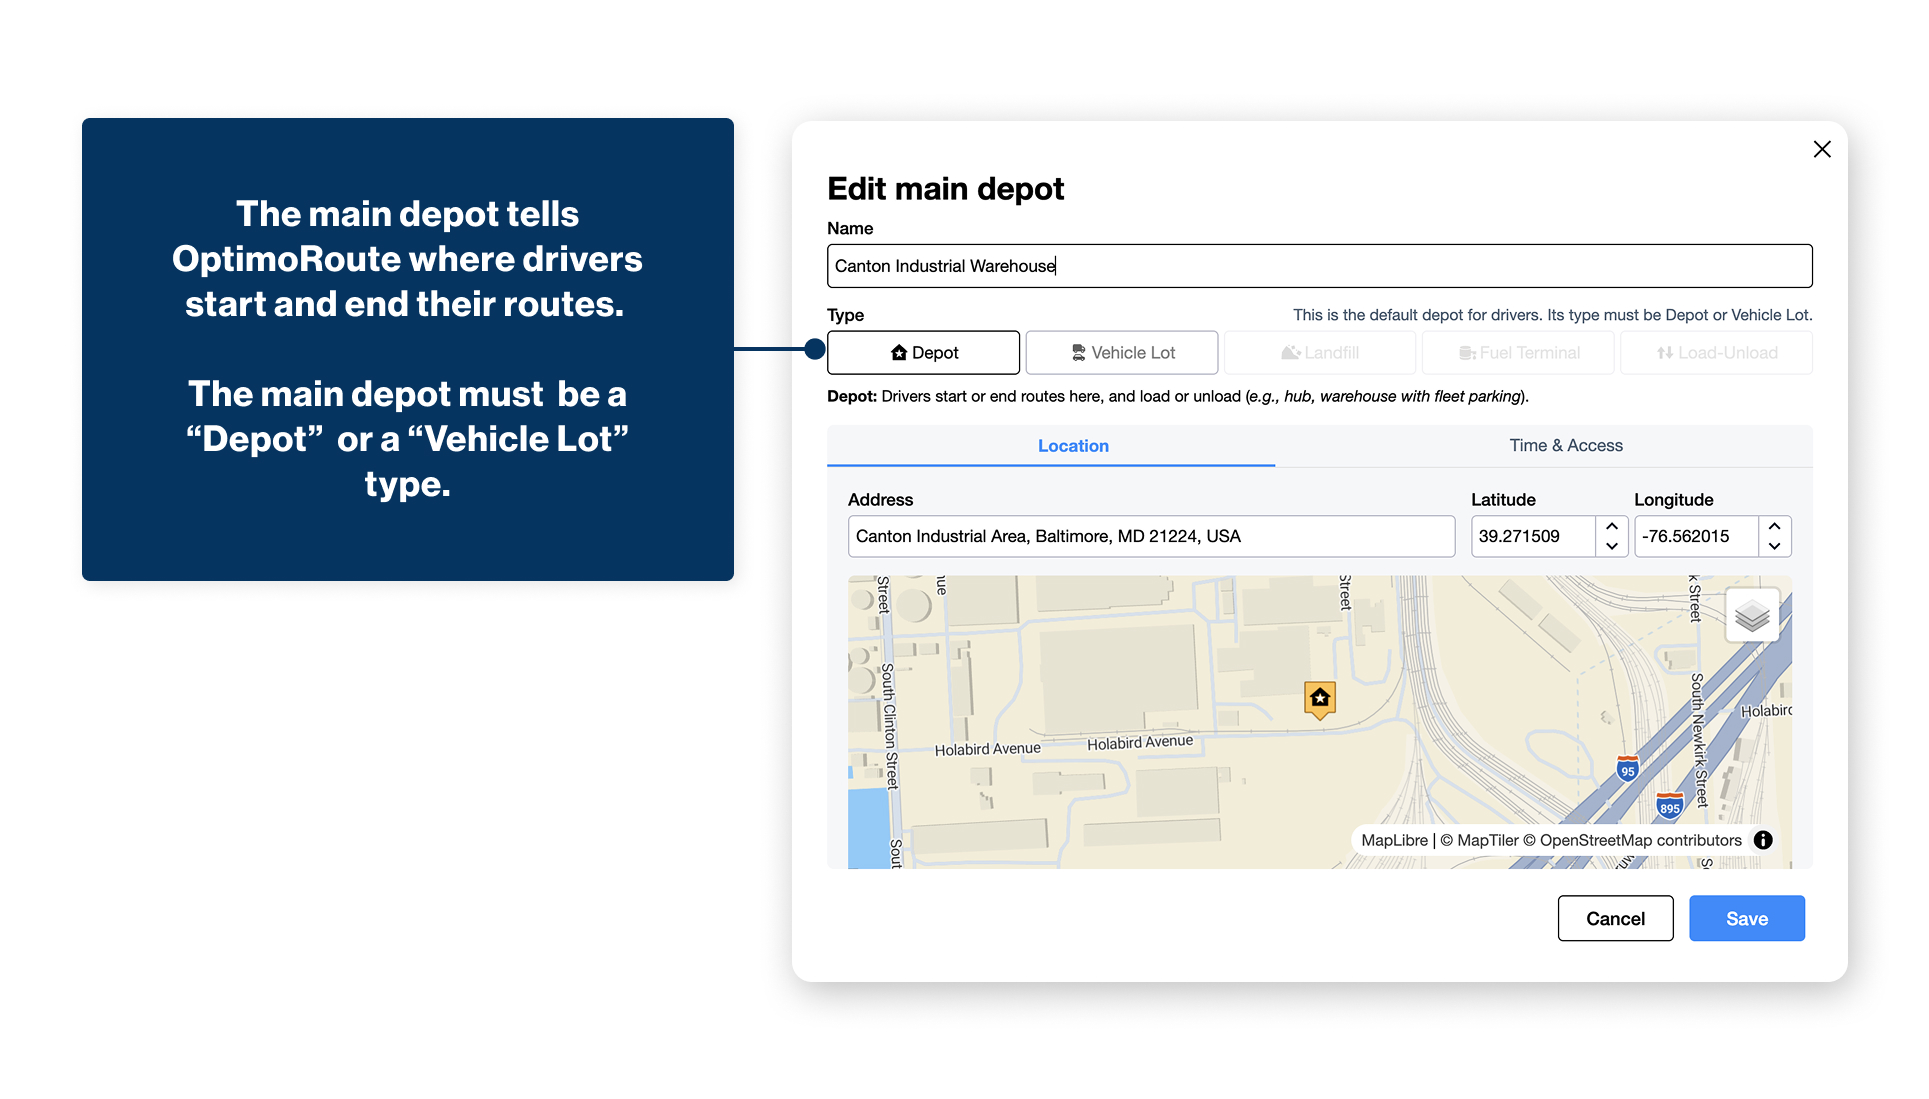Open the map layers selector
The width and height of the screenshot is (1929, 1099).
[x=1752, y=615]
